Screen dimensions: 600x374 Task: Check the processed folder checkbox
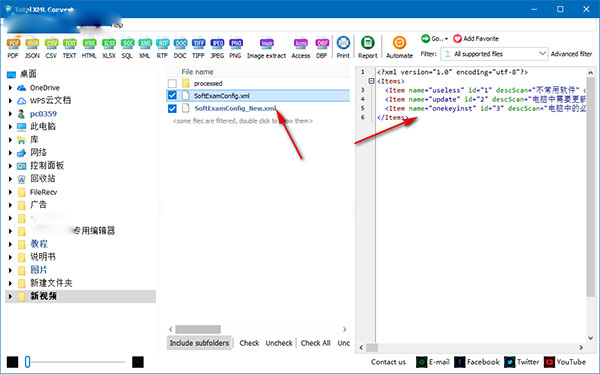(x=172, y=83)
